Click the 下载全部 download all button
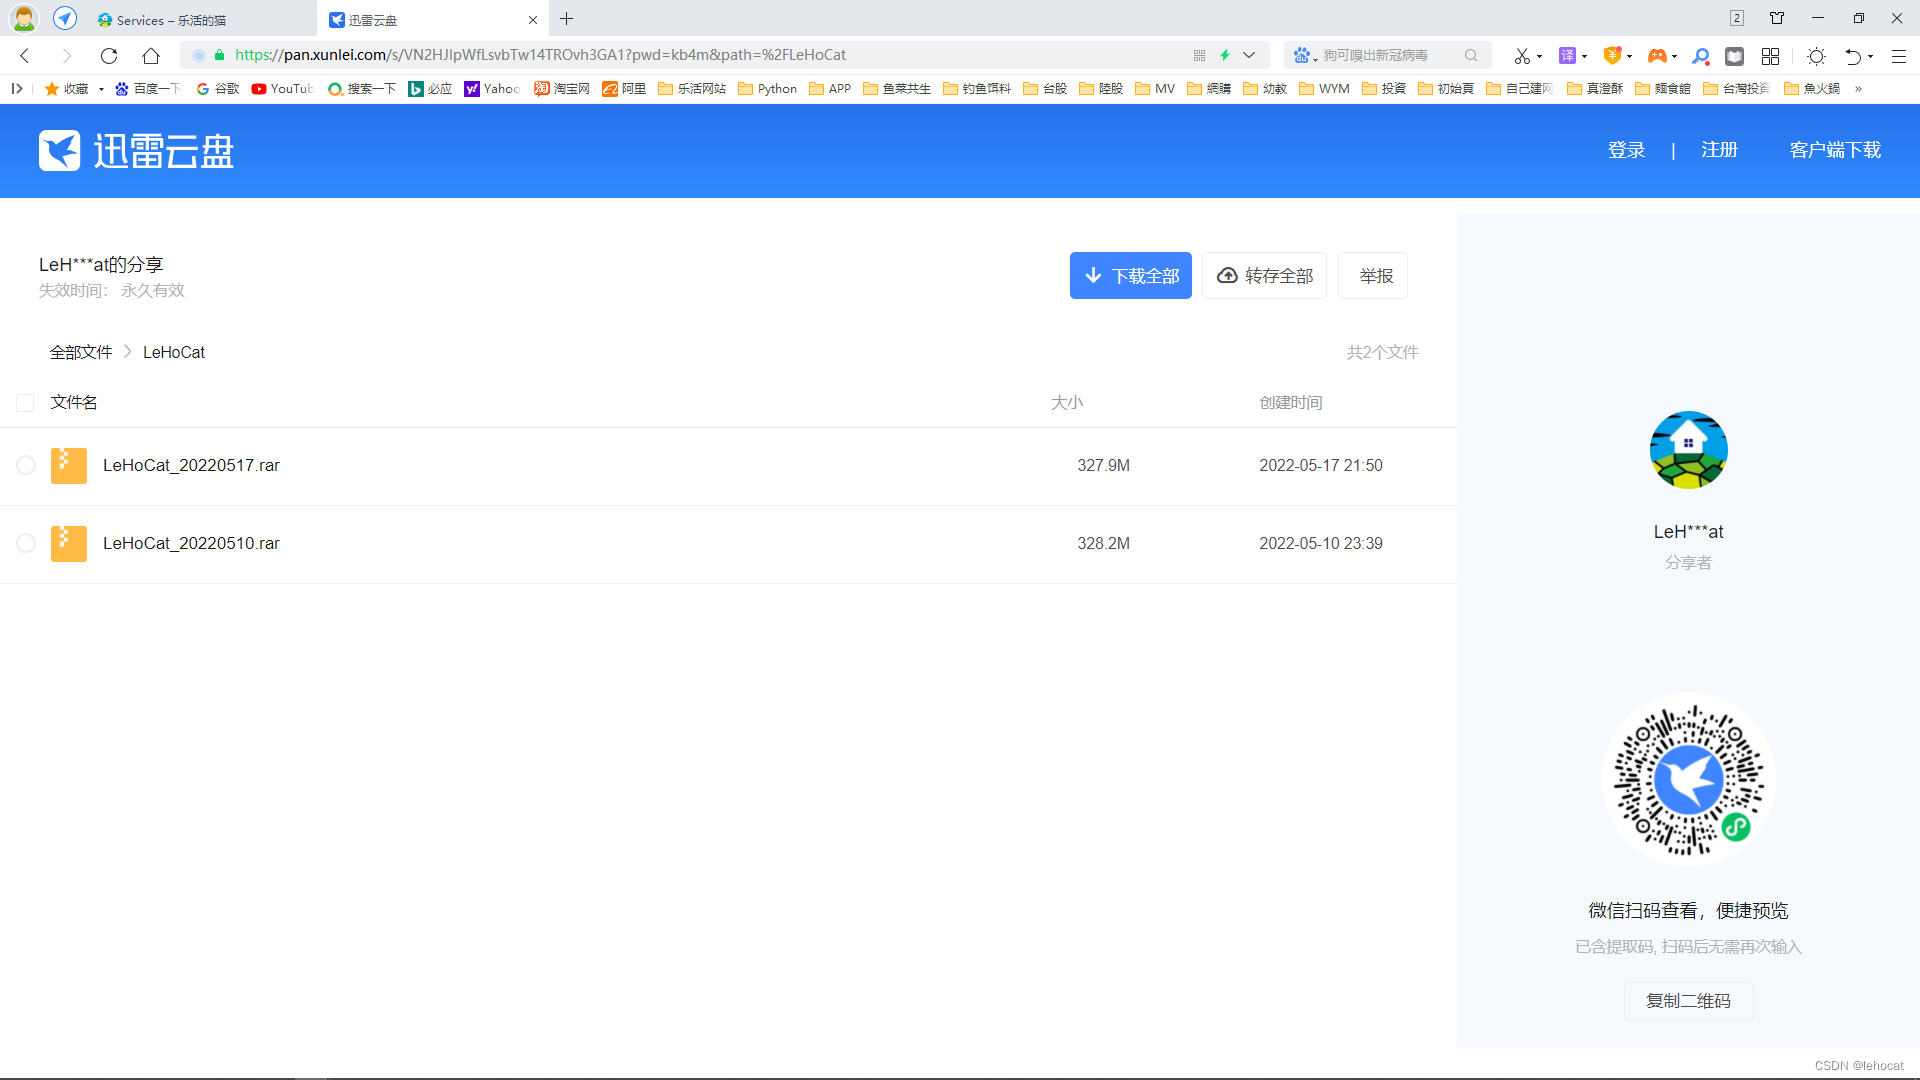Viewport: 1920px width, 1080px height. [1130, 276]
